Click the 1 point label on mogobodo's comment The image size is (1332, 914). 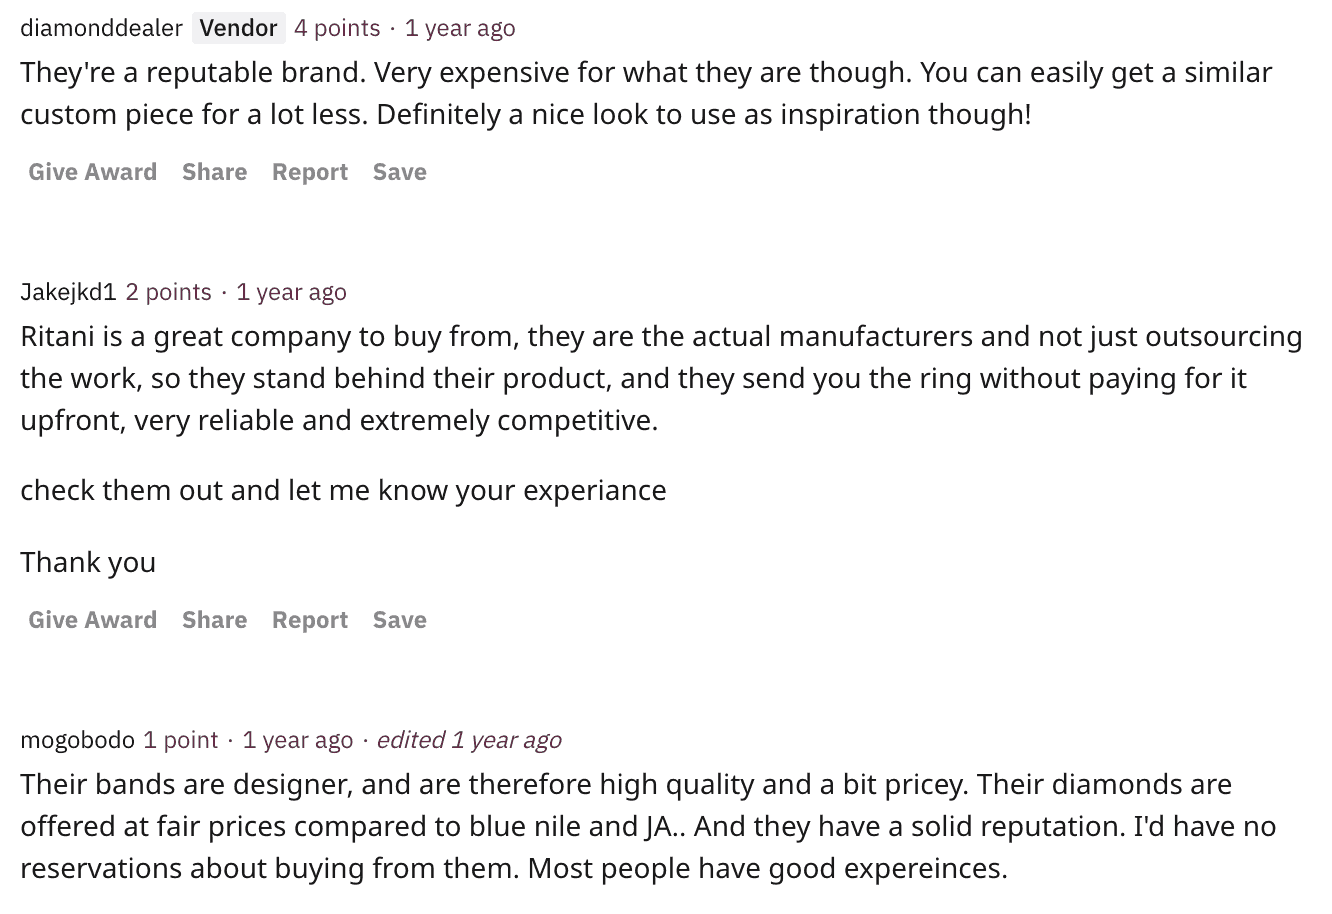point(178,740)
